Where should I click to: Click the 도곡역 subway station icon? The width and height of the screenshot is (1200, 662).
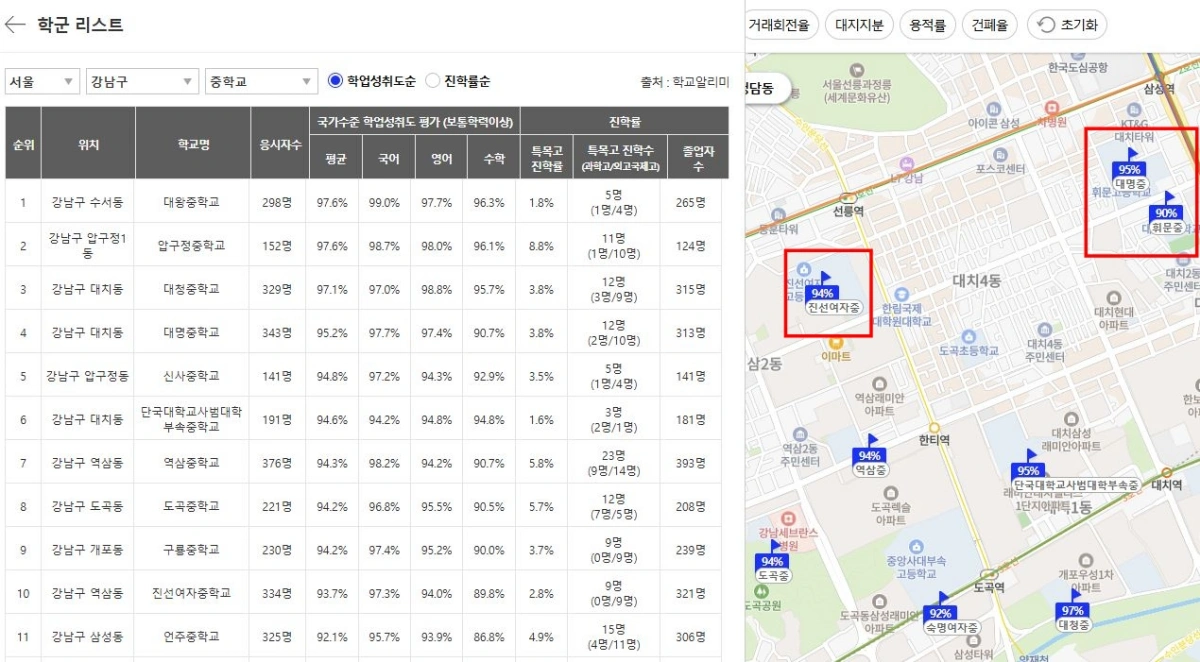(x=988, y=574)
